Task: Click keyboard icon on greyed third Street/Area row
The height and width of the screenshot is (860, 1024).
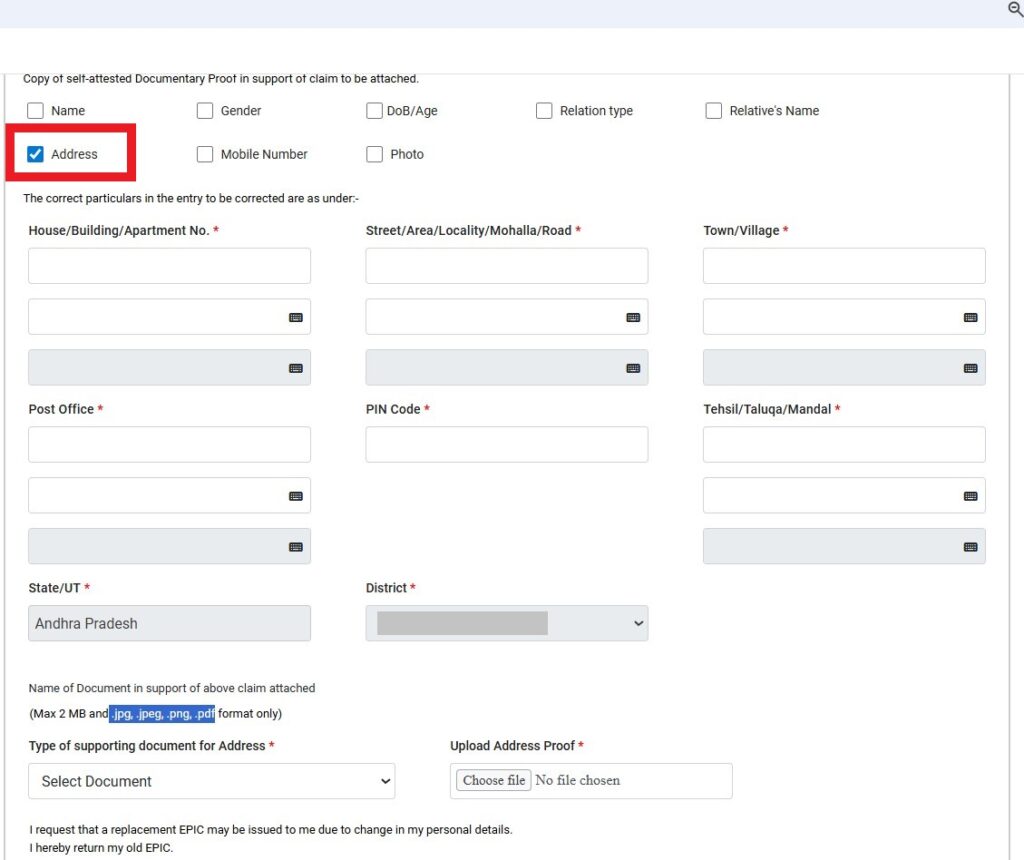Action: (633, 367)
